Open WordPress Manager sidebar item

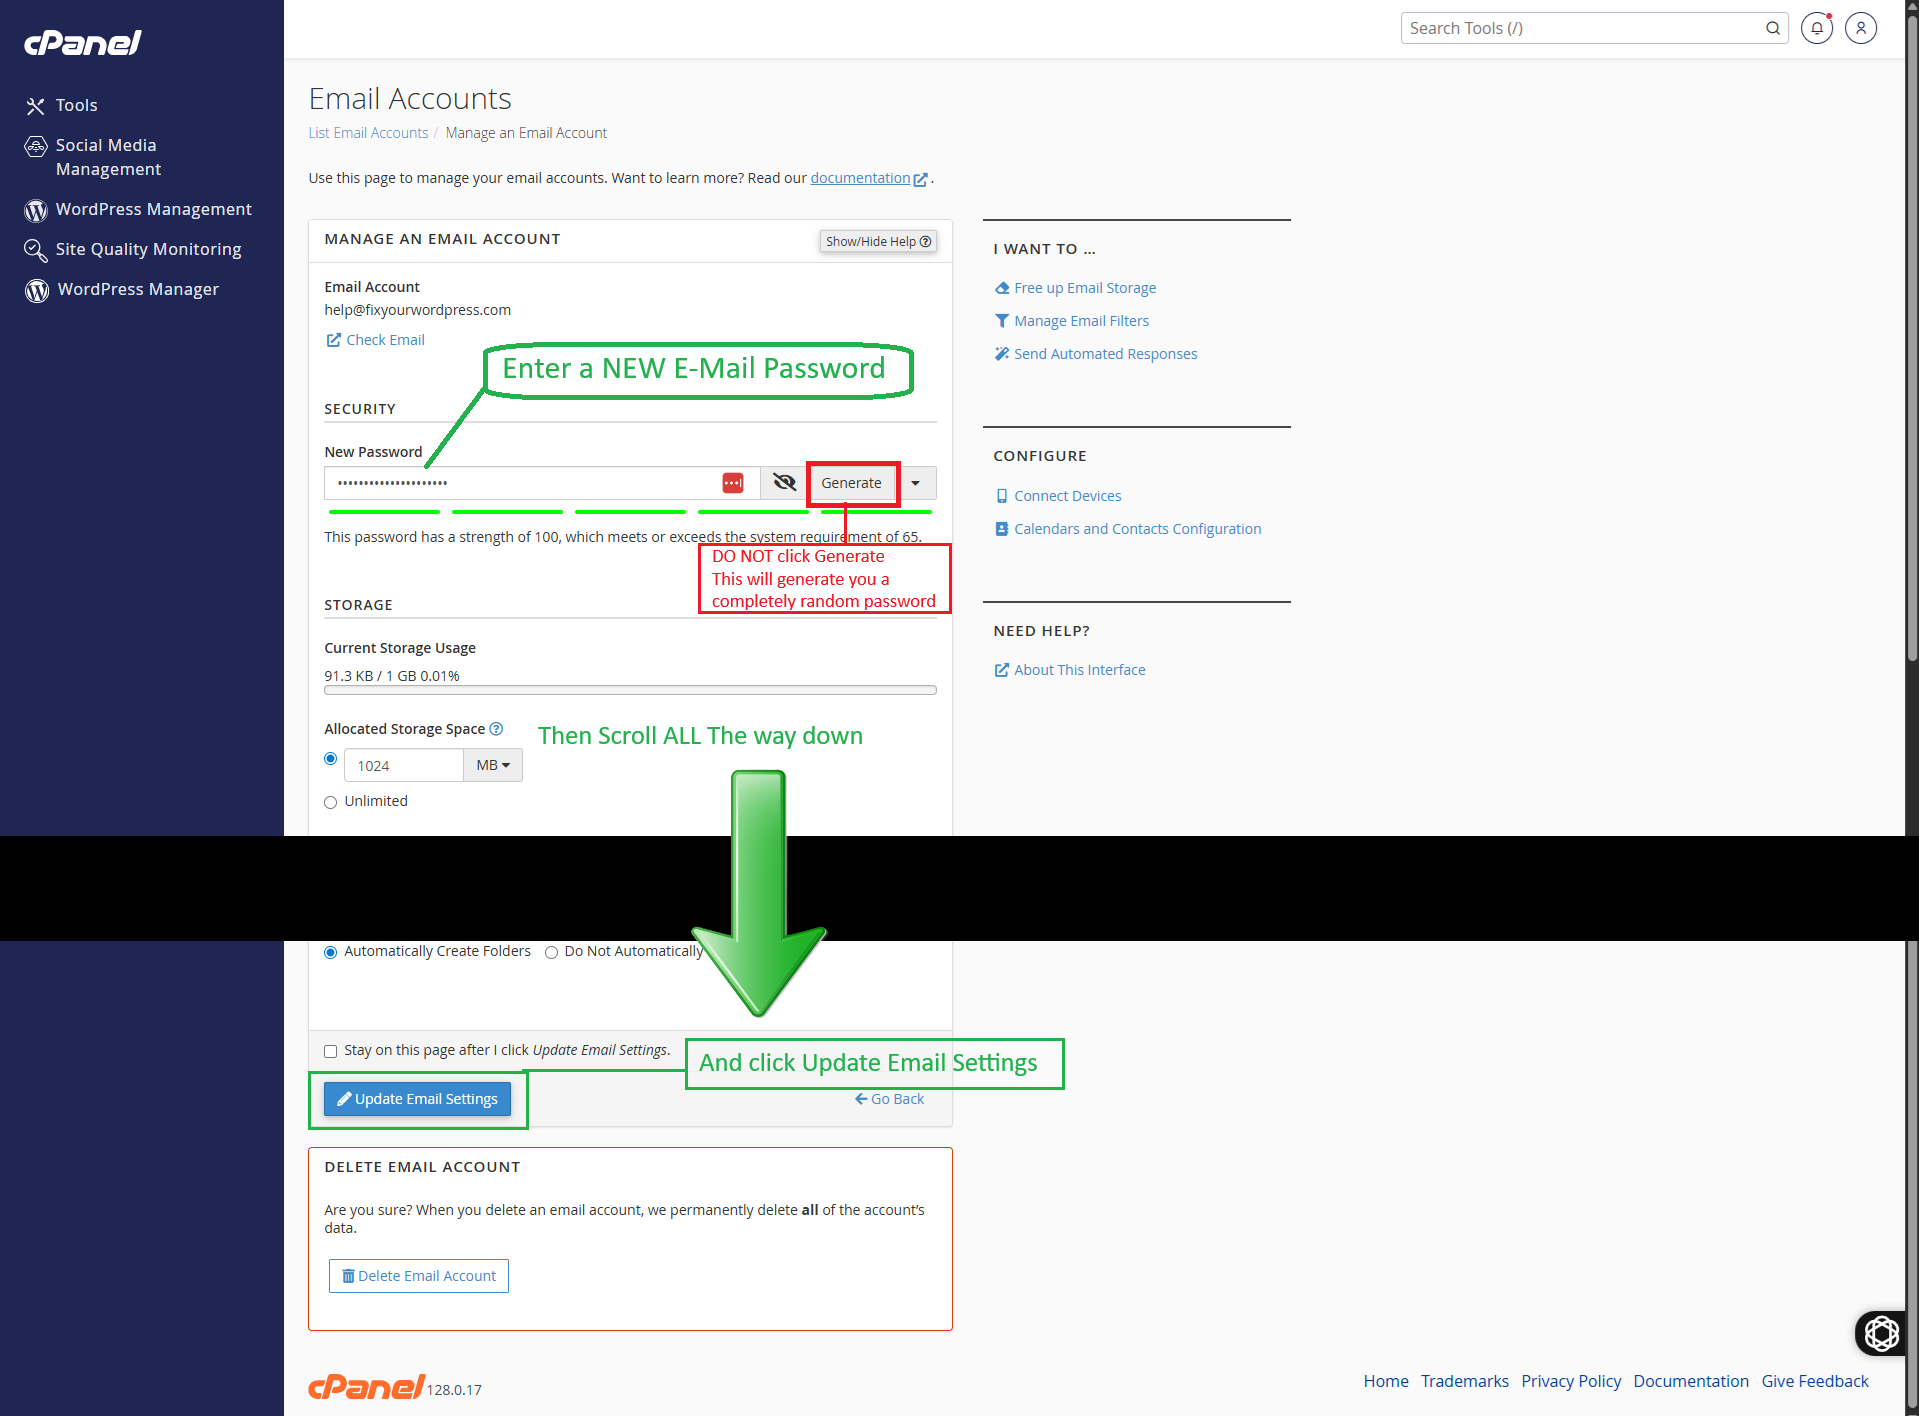[138, 289]
